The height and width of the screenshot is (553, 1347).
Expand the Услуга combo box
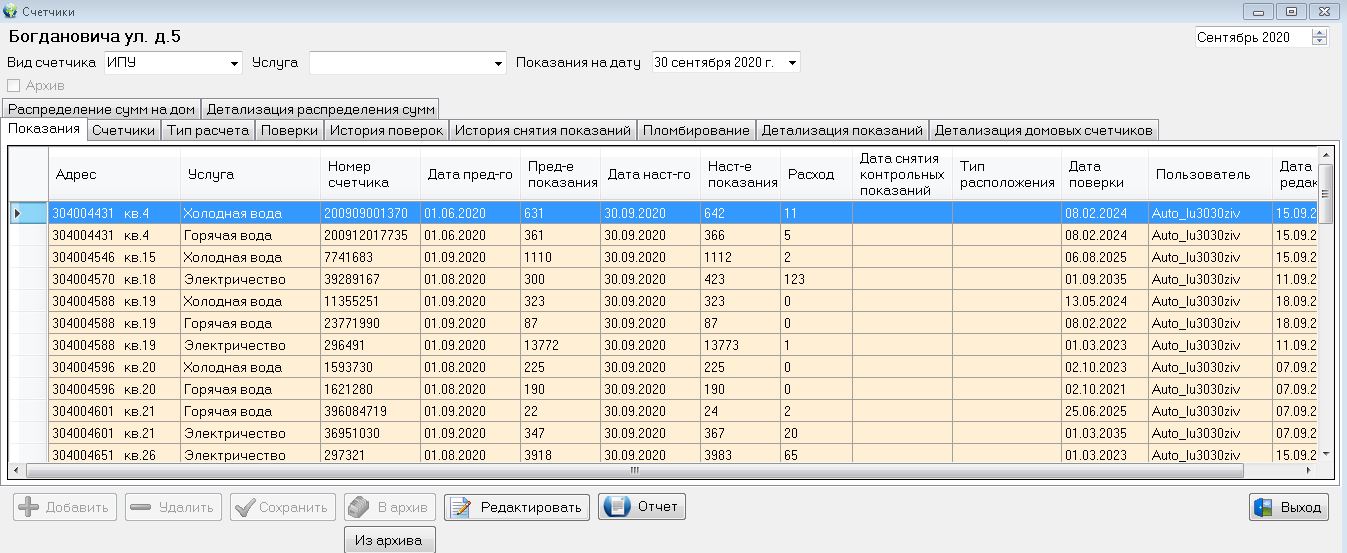(x=499, y=63)
